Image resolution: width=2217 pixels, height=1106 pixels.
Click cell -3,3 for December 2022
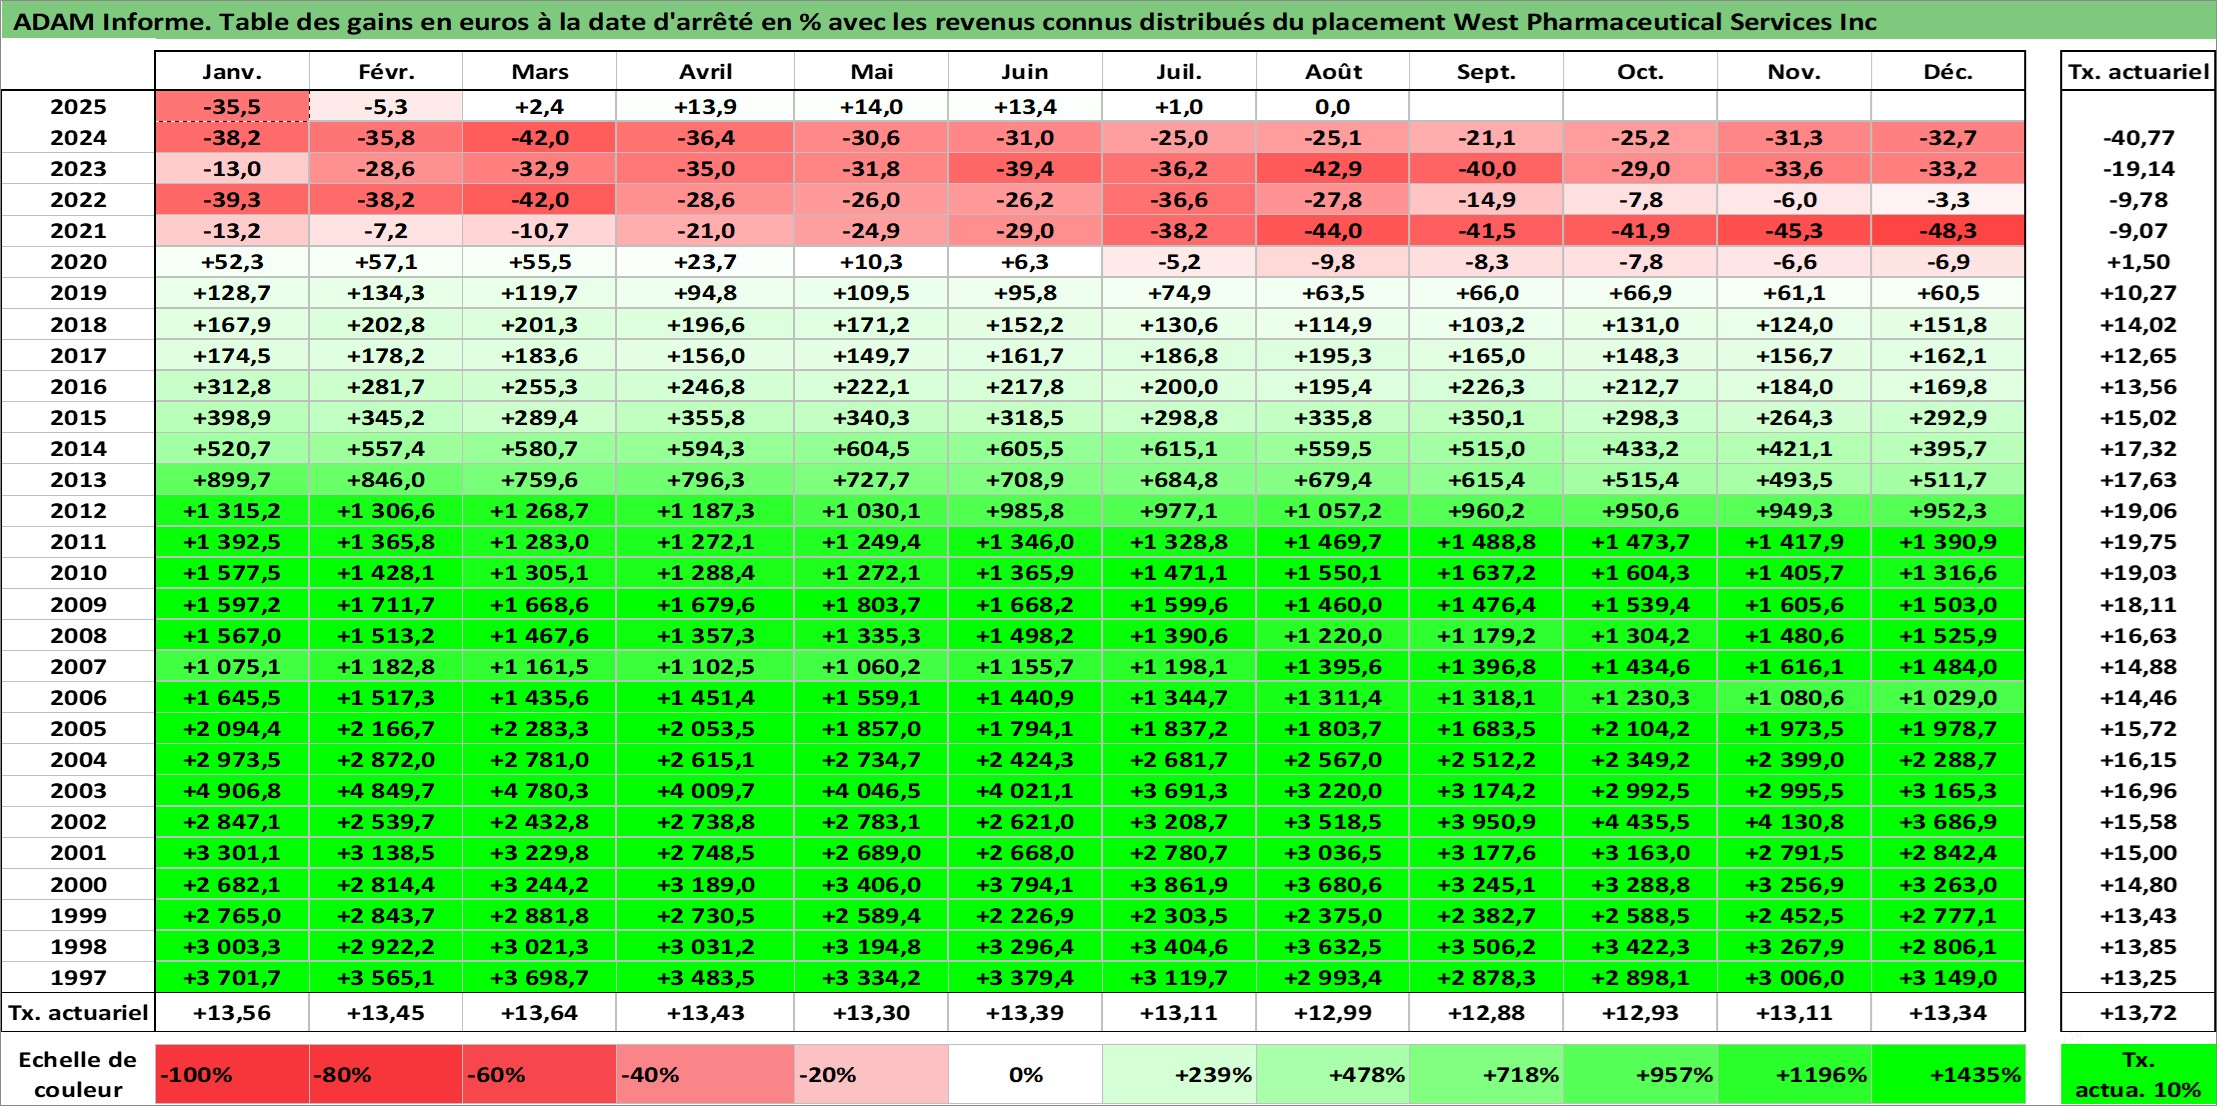(x=1948, y=200)
